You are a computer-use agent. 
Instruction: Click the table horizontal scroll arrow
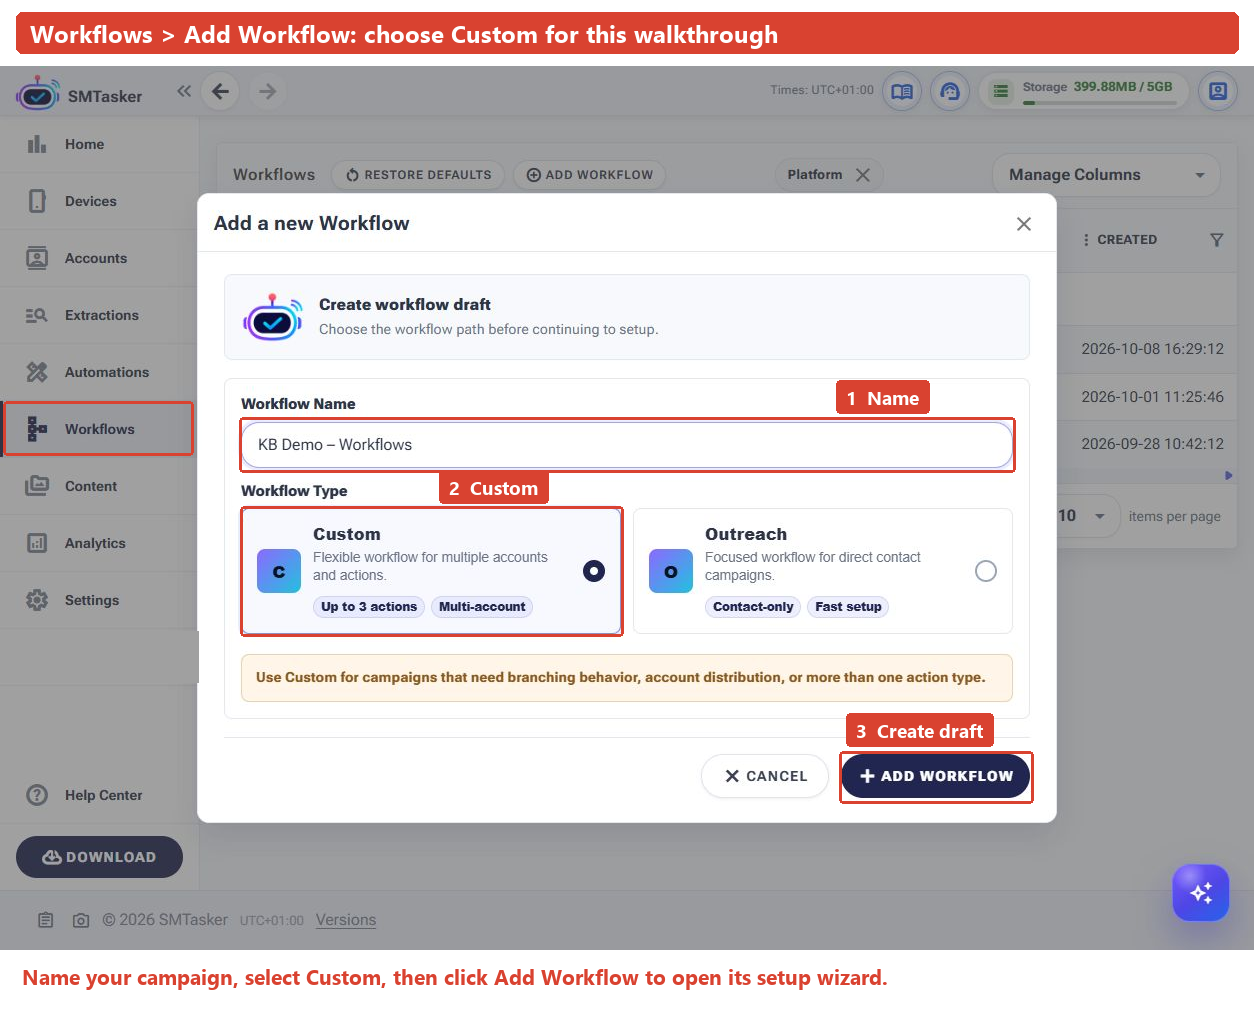[x=1229, y=476]
